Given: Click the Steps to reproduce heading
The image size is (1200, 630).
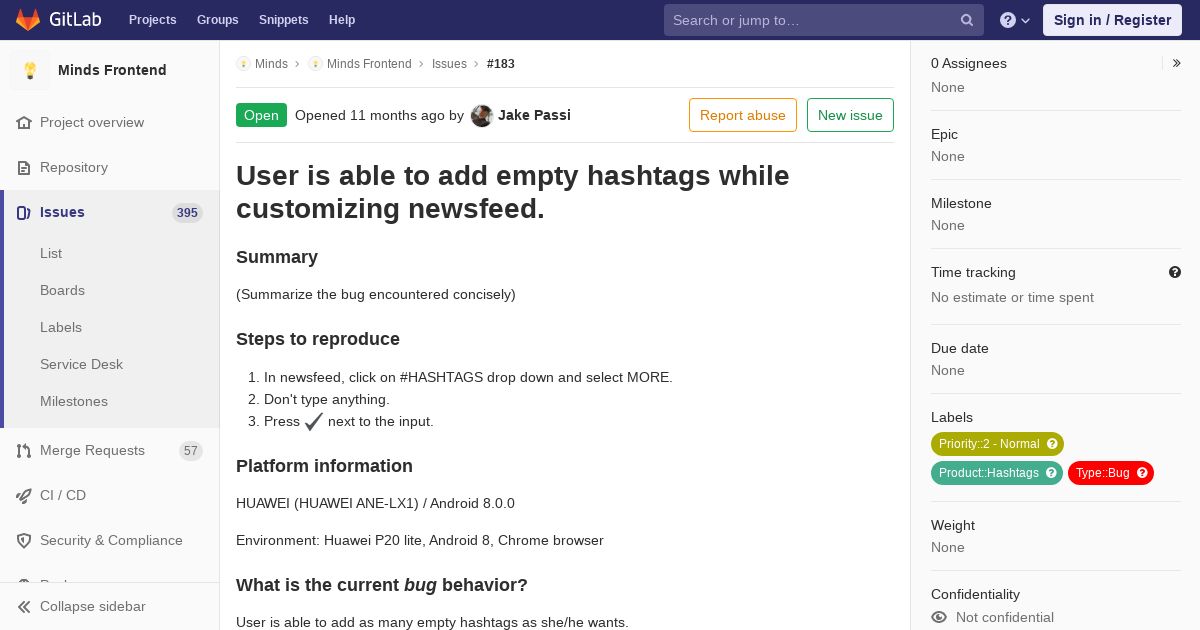Looking at the screenshot, I should tap(318, 339).
